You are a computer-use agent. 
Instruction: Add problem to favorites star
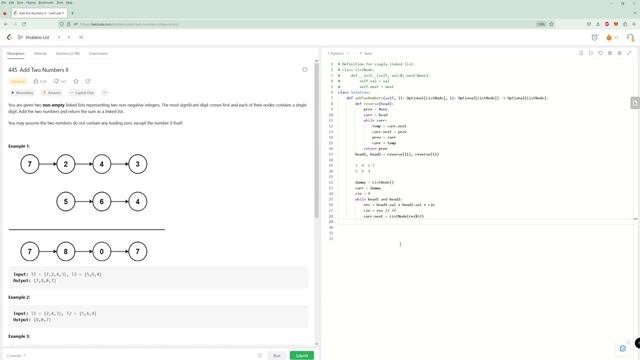pyautogui.click(x=76, y=81)
